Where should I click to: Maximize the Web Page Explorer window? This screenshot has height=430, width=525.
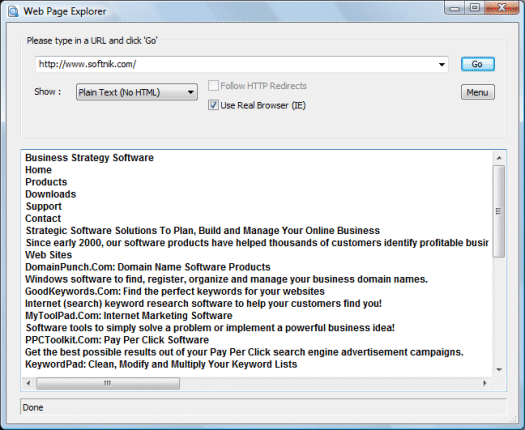click(474, 8)
